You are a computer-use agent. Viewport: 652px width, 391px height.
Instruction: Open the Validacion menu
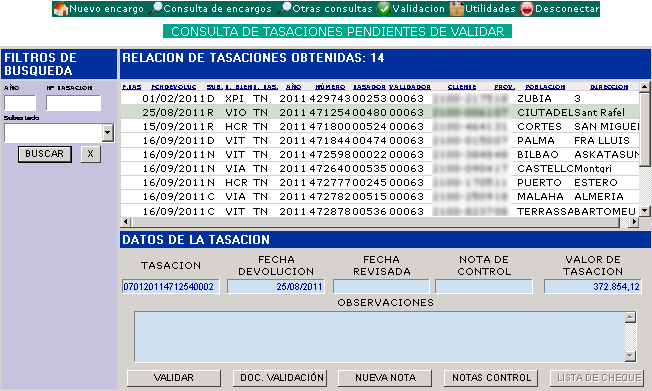coord(418,9)
